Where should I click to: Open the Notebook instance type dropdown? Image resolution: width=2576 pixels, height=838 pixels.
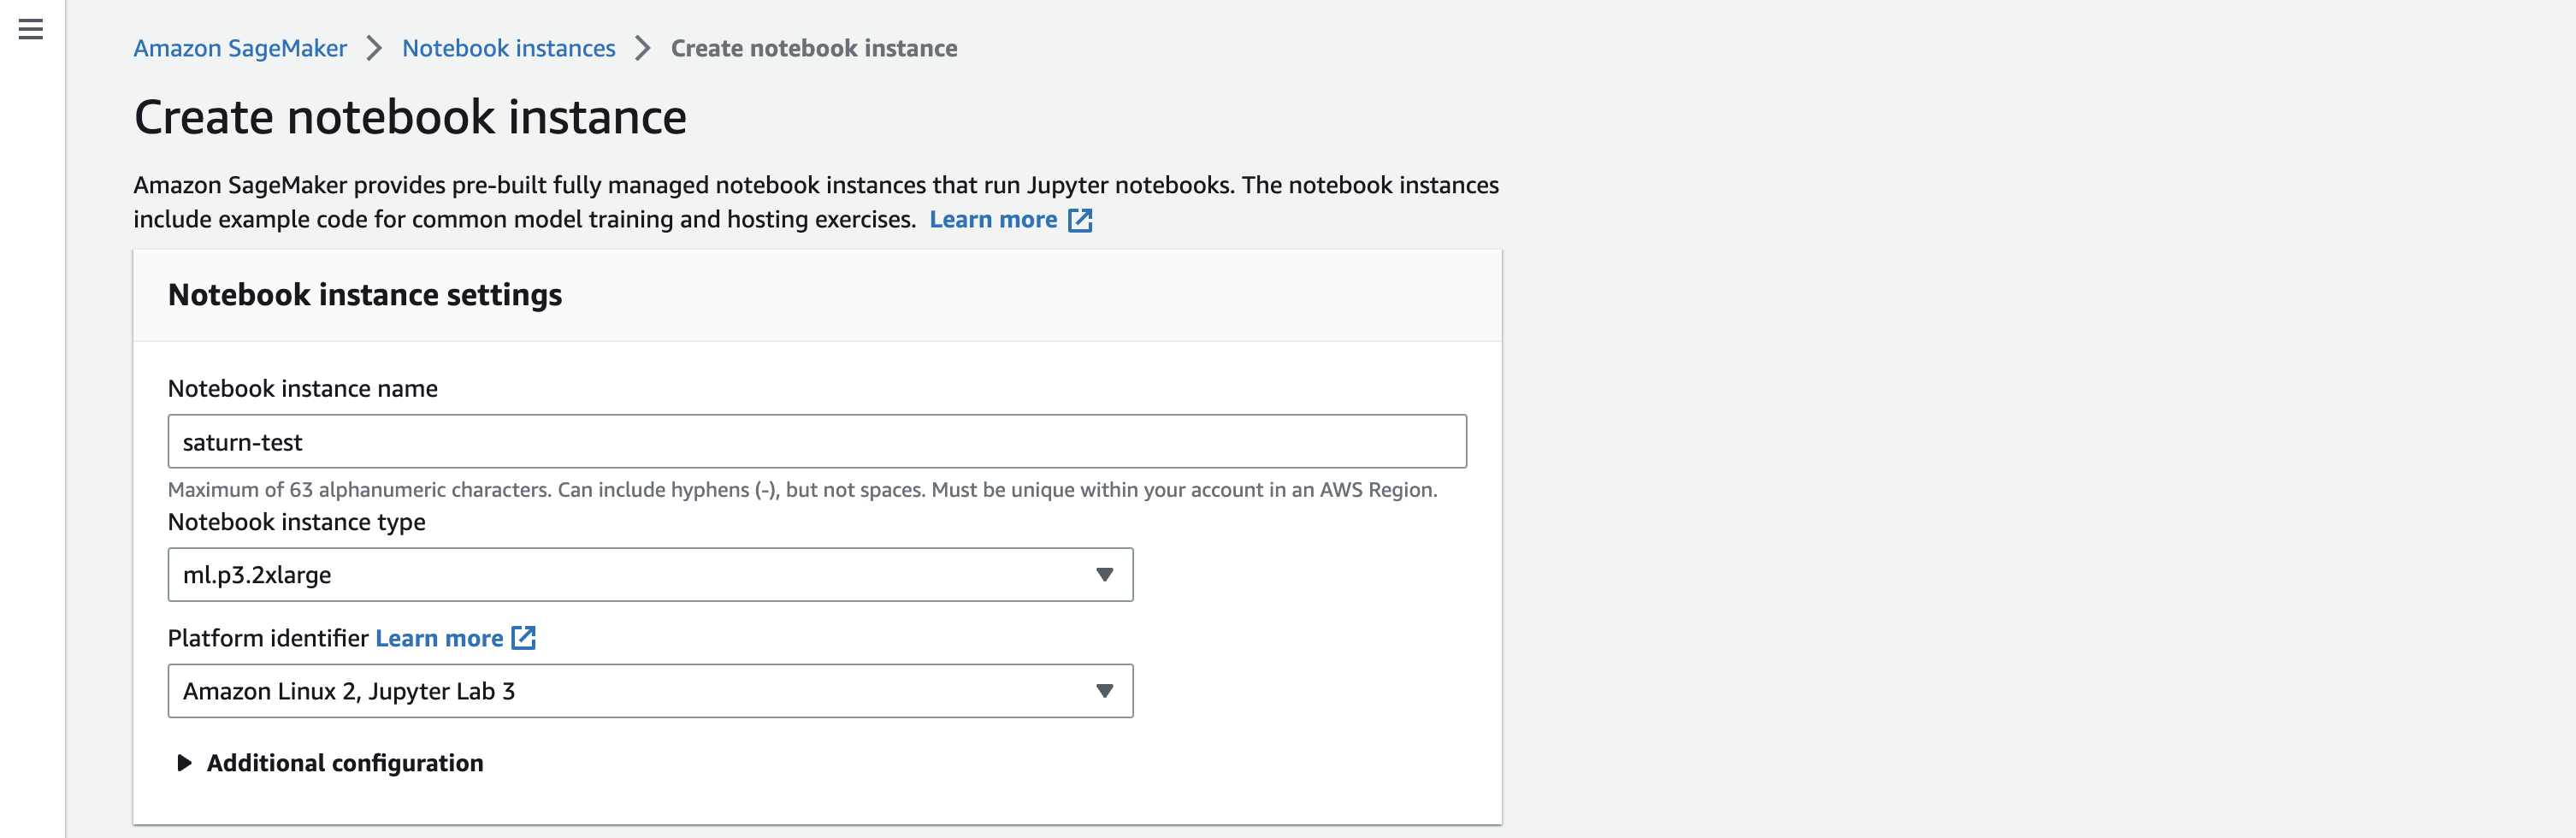tap(650, 574)
